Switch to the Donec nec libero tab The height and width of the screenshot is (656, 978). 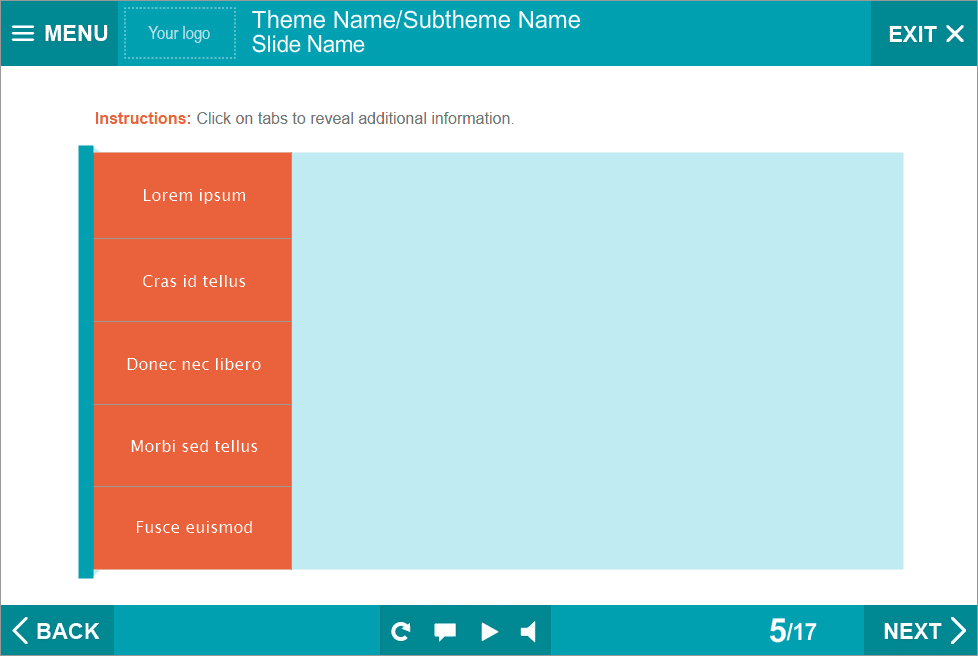193,364
